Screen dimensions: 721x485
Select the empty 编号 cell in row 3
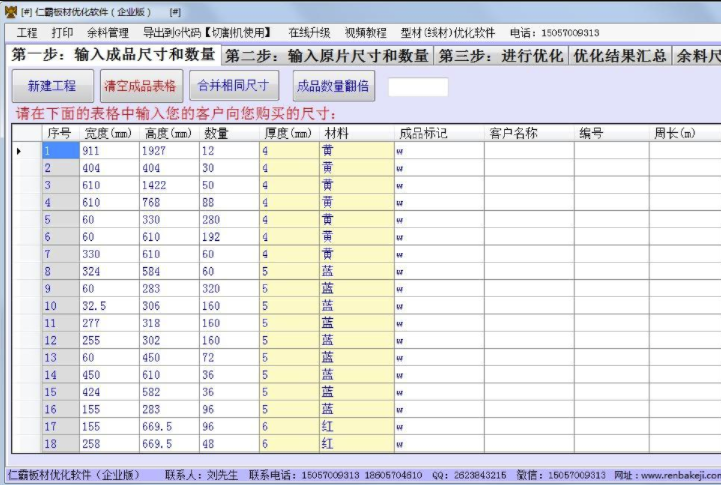tap(612, 185)
